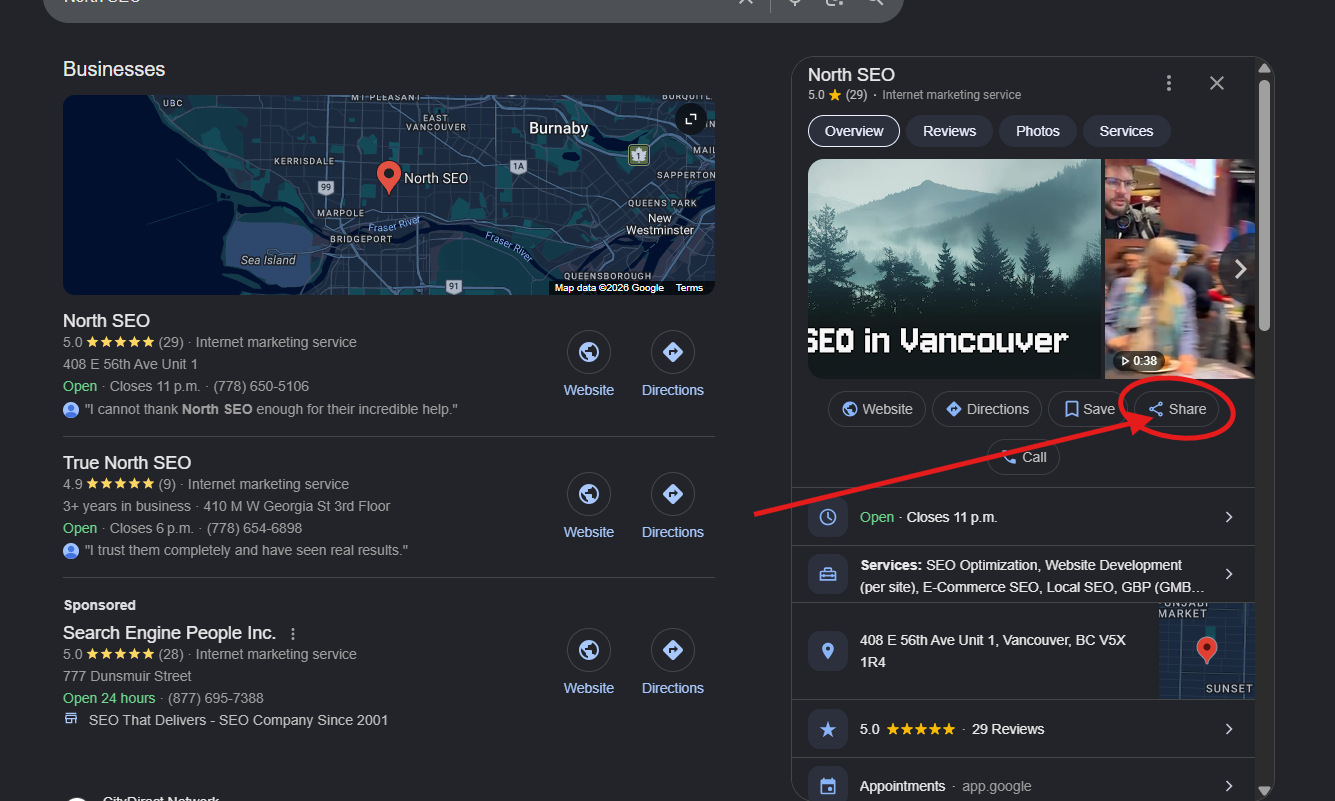Show next photo with carousel arrow

(1240, 269)
